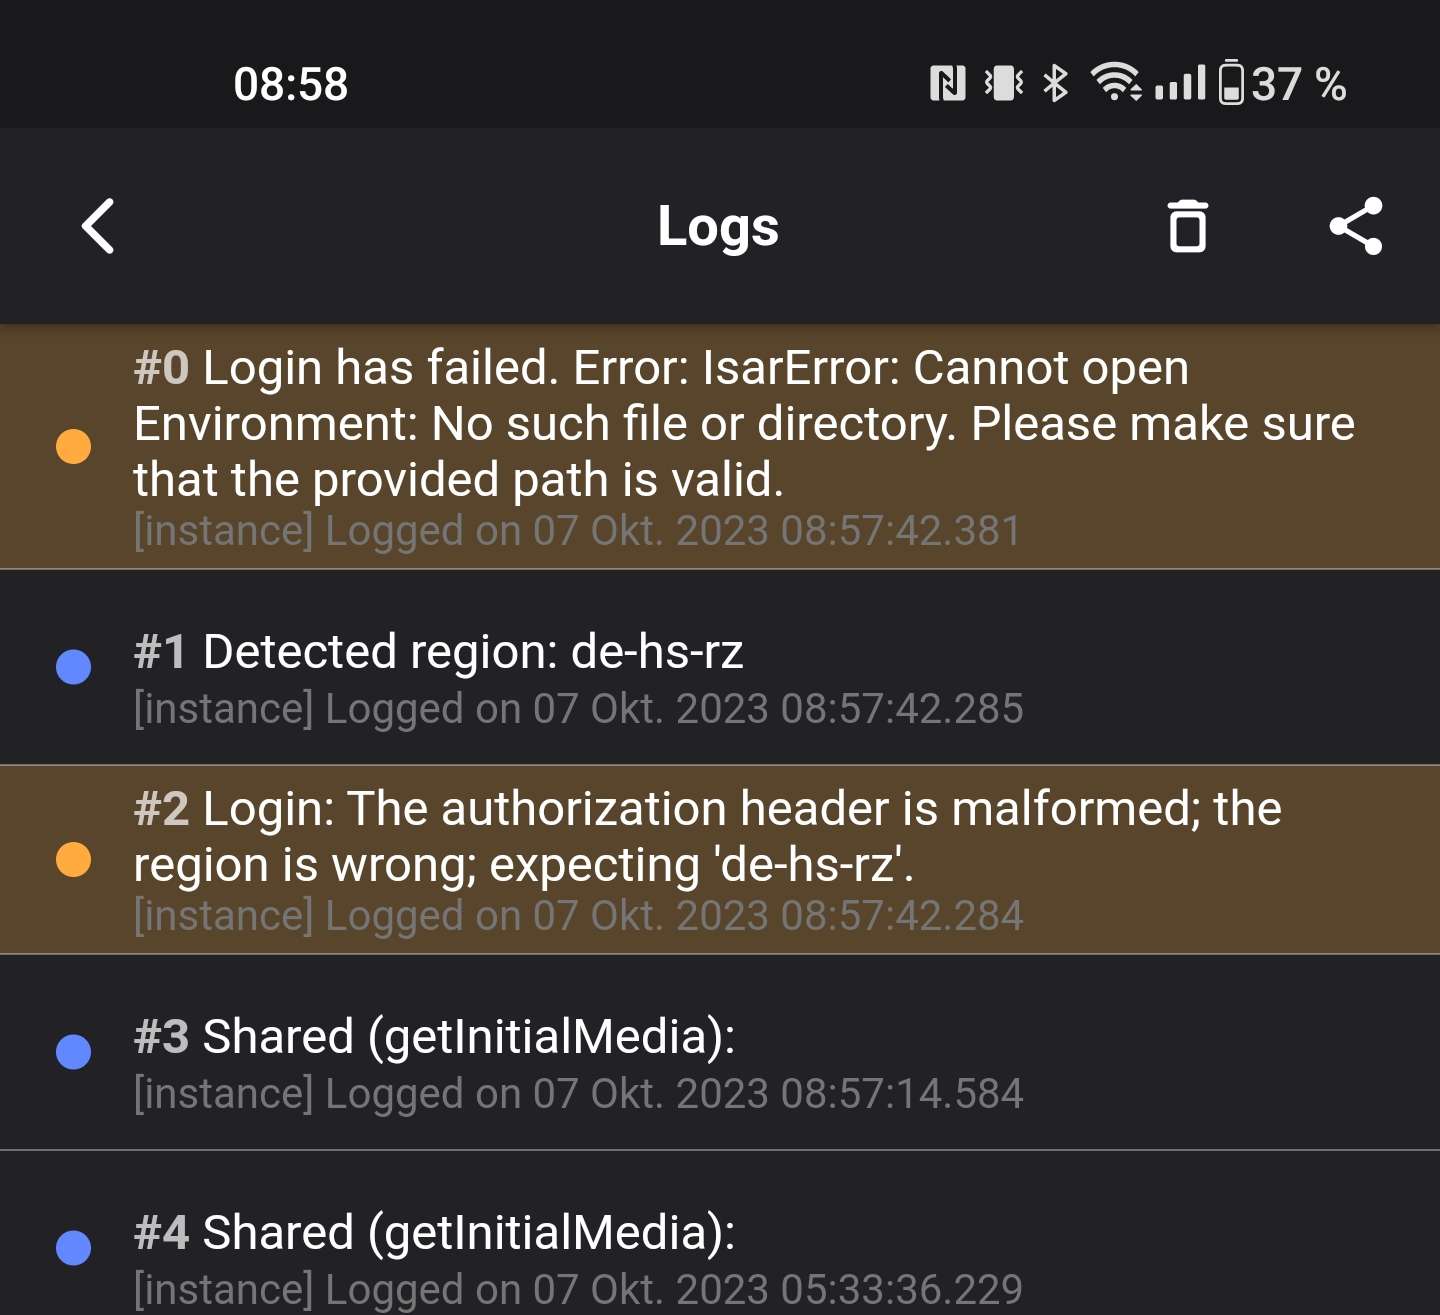Tap the orange dot on log #2
The width and height of the screenshot is (1440, 1315).
click(x=73, y=859)
